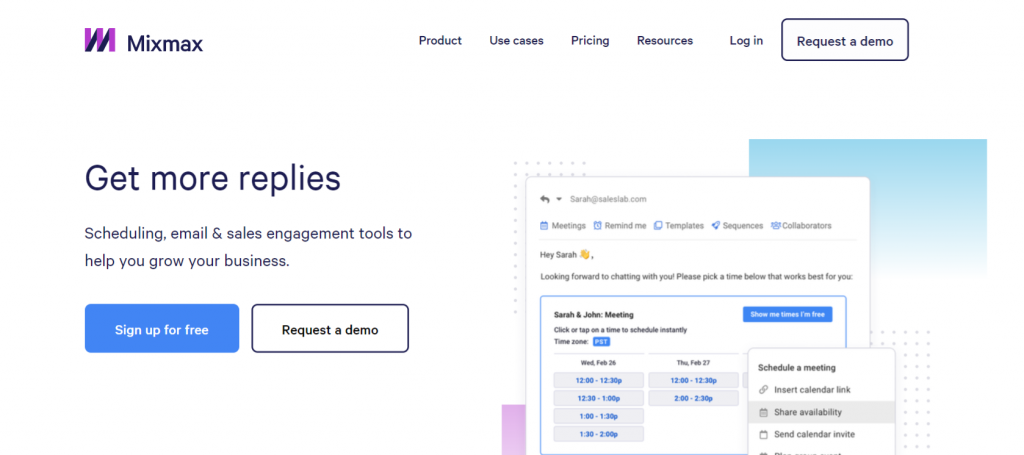
Task: Click the Collaborators people icon
Action: [x=776, y=226]
